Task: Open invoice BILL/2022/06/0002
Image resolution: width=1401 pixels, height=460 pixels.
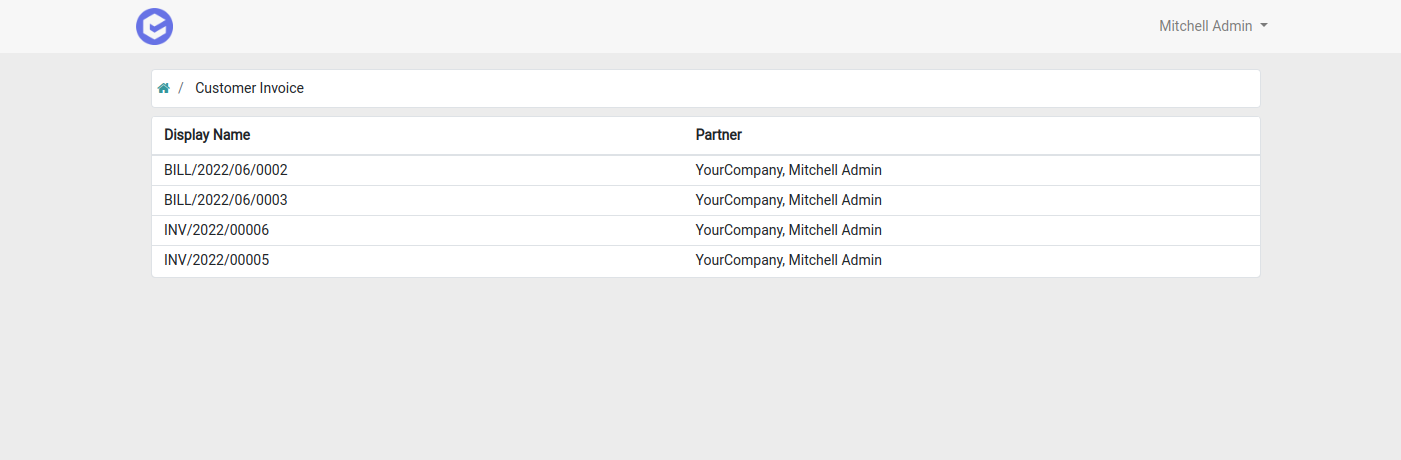Action: click(x=226, y=170)
